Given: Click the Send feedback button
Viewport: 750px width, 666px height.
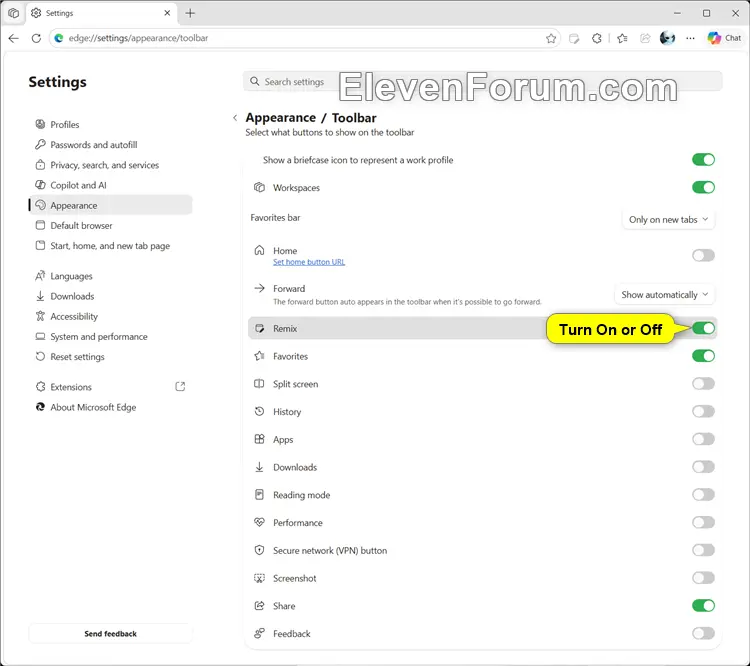Looking at the screenshot, I should click(110, 633).
